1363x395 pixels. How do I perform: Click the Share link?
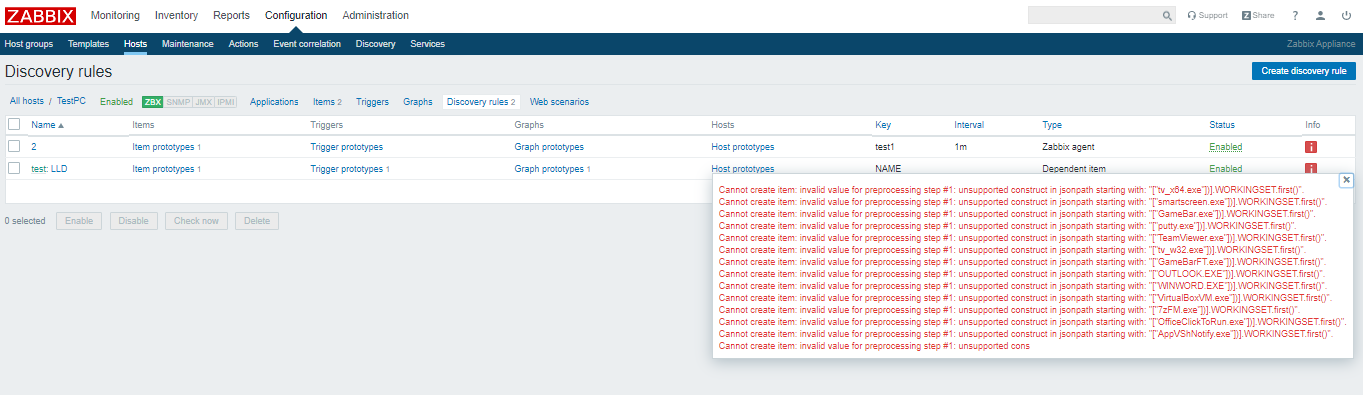click(1258, 16)
